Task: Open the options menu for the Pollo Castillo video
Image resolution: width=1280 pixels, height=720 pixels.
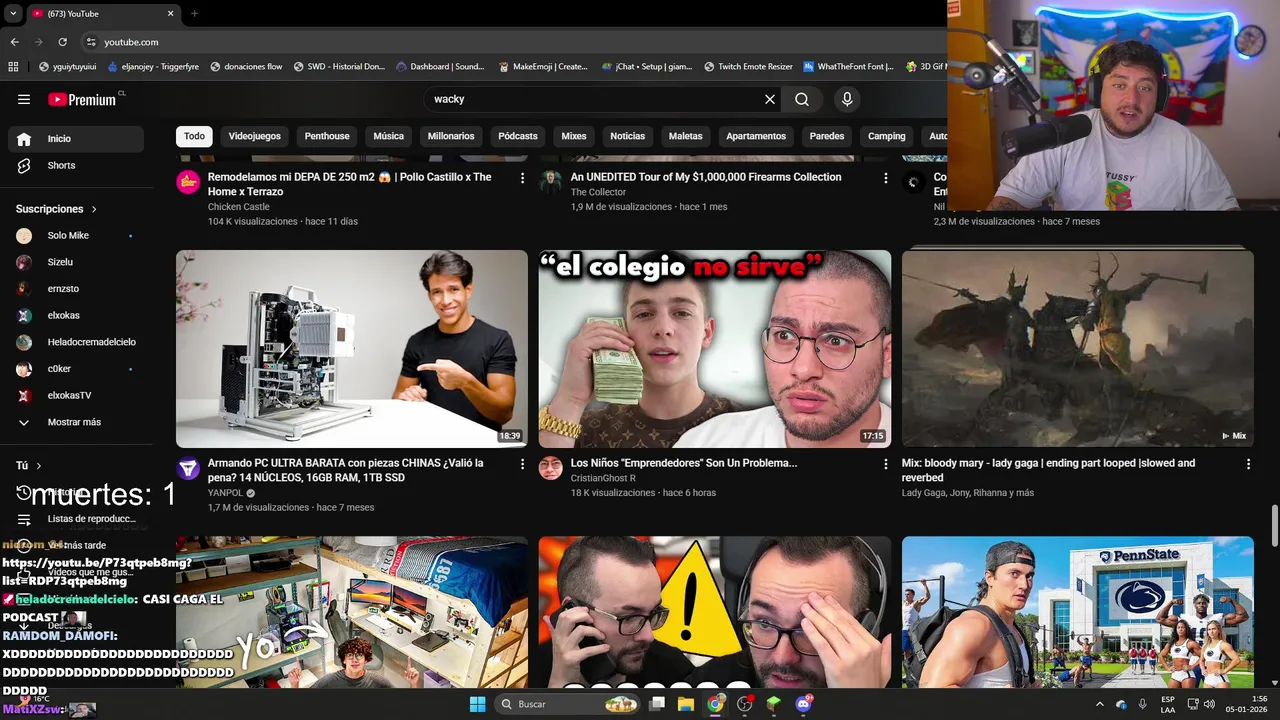Action: click(522, 178)
